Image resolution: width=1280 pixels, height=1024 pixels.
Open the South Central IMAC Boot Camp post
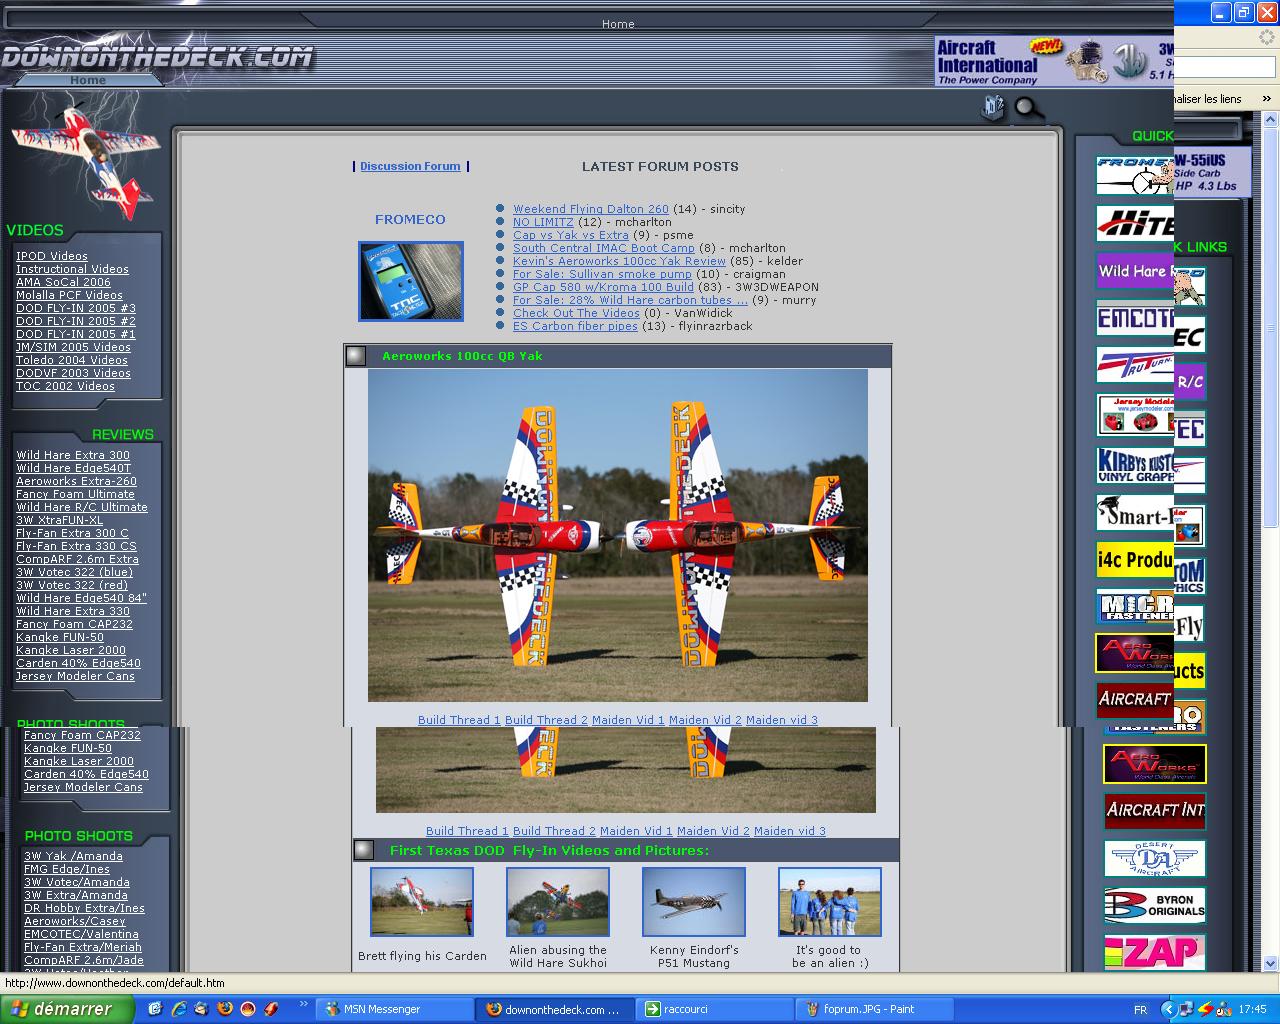point(604,248)
